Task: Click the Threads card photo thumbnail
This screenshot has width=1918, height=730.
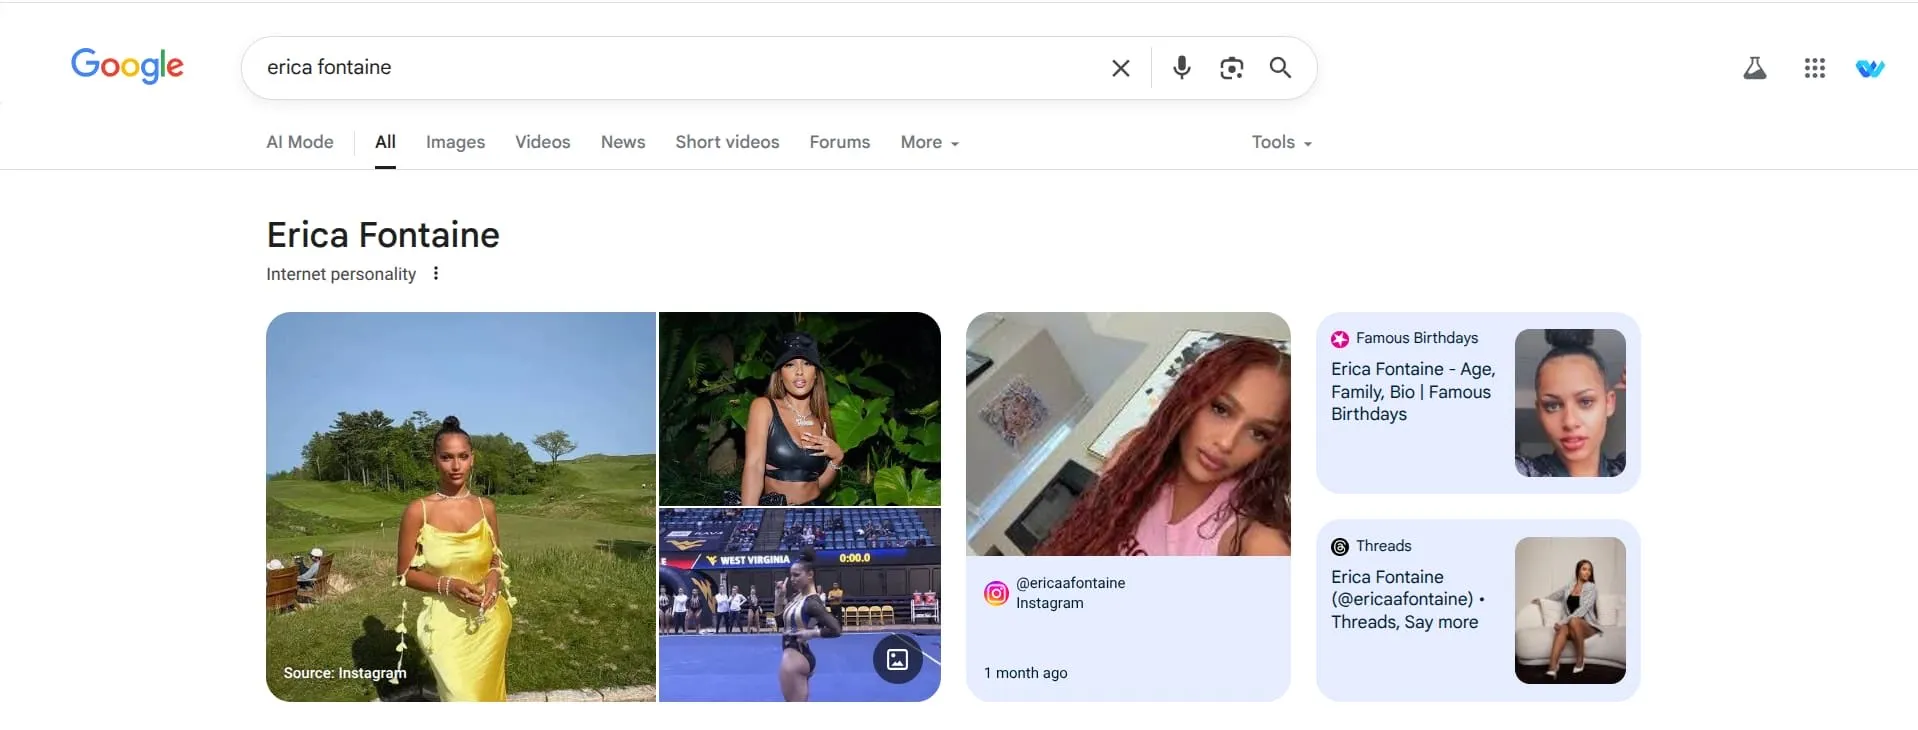Action: (x=1570, y=610)
